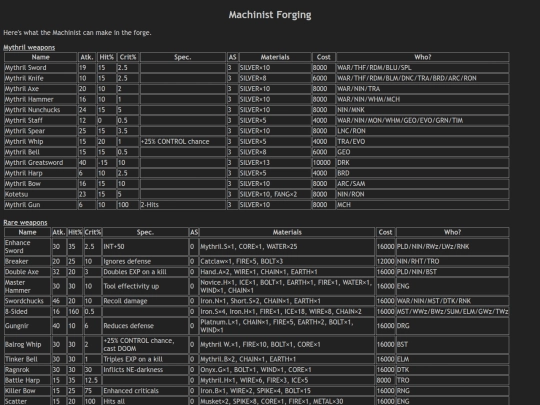Click the '+25% CONTROL chance' cell for Mythril Whip

(x=183, y=142)
